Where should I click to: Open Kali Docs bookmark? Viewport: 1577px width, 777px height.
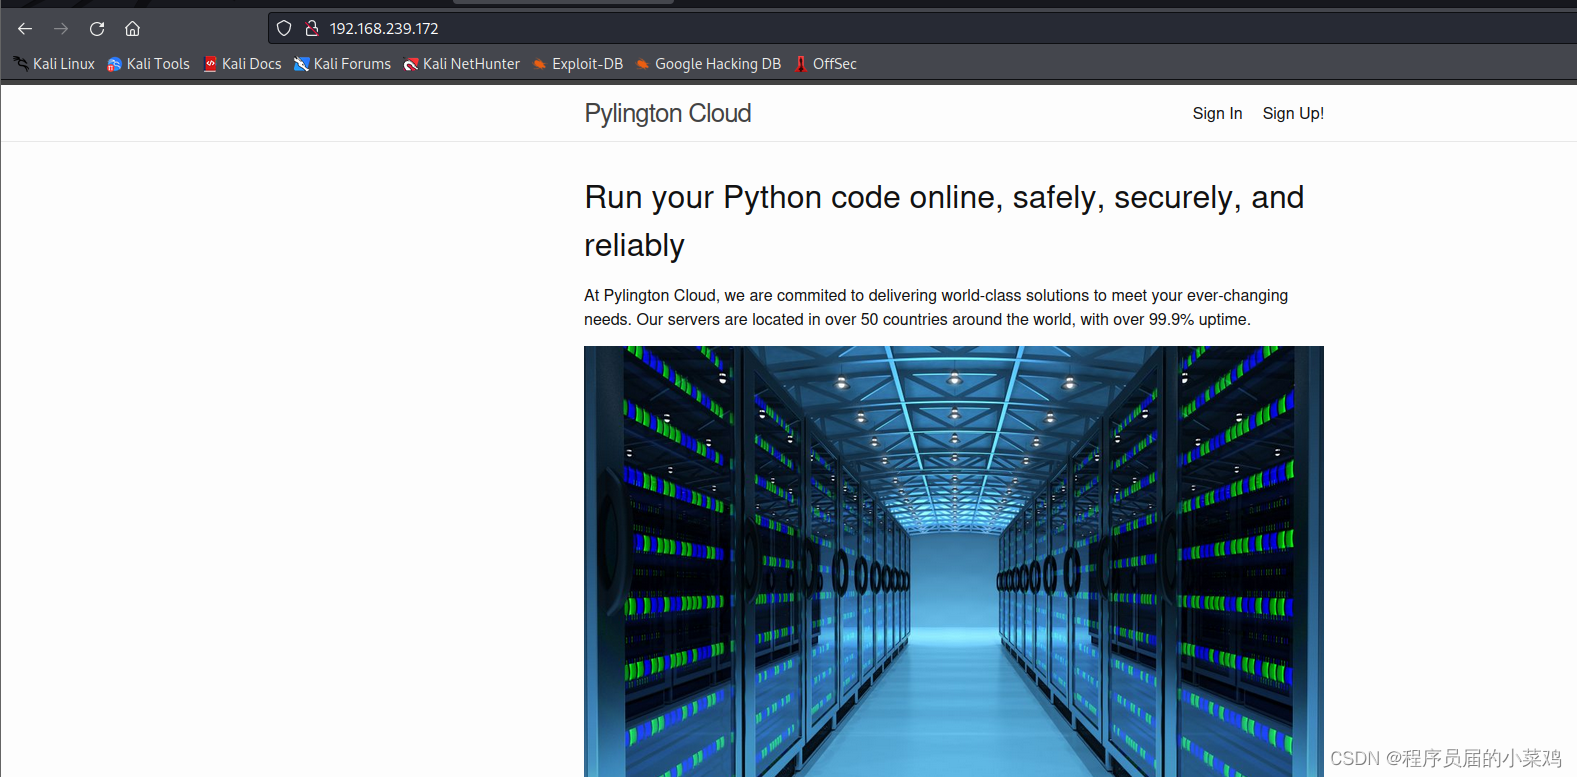242,64
